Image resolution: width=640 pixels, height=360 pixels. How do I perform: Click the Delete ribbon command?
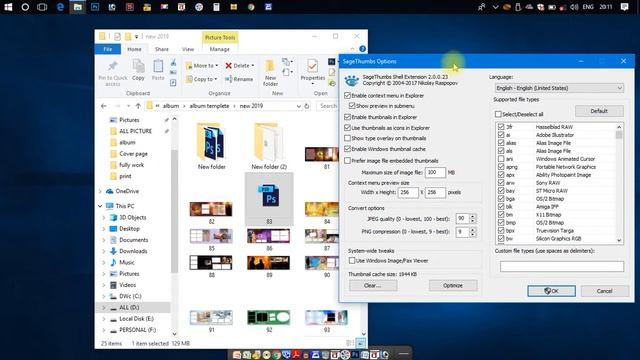tap(239, 65)
